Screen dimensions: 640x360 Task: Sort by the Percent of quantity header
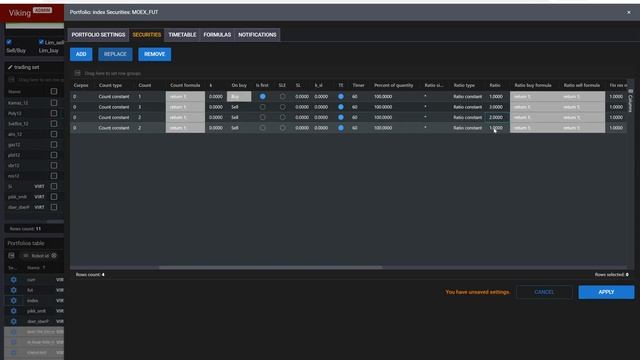393,85
